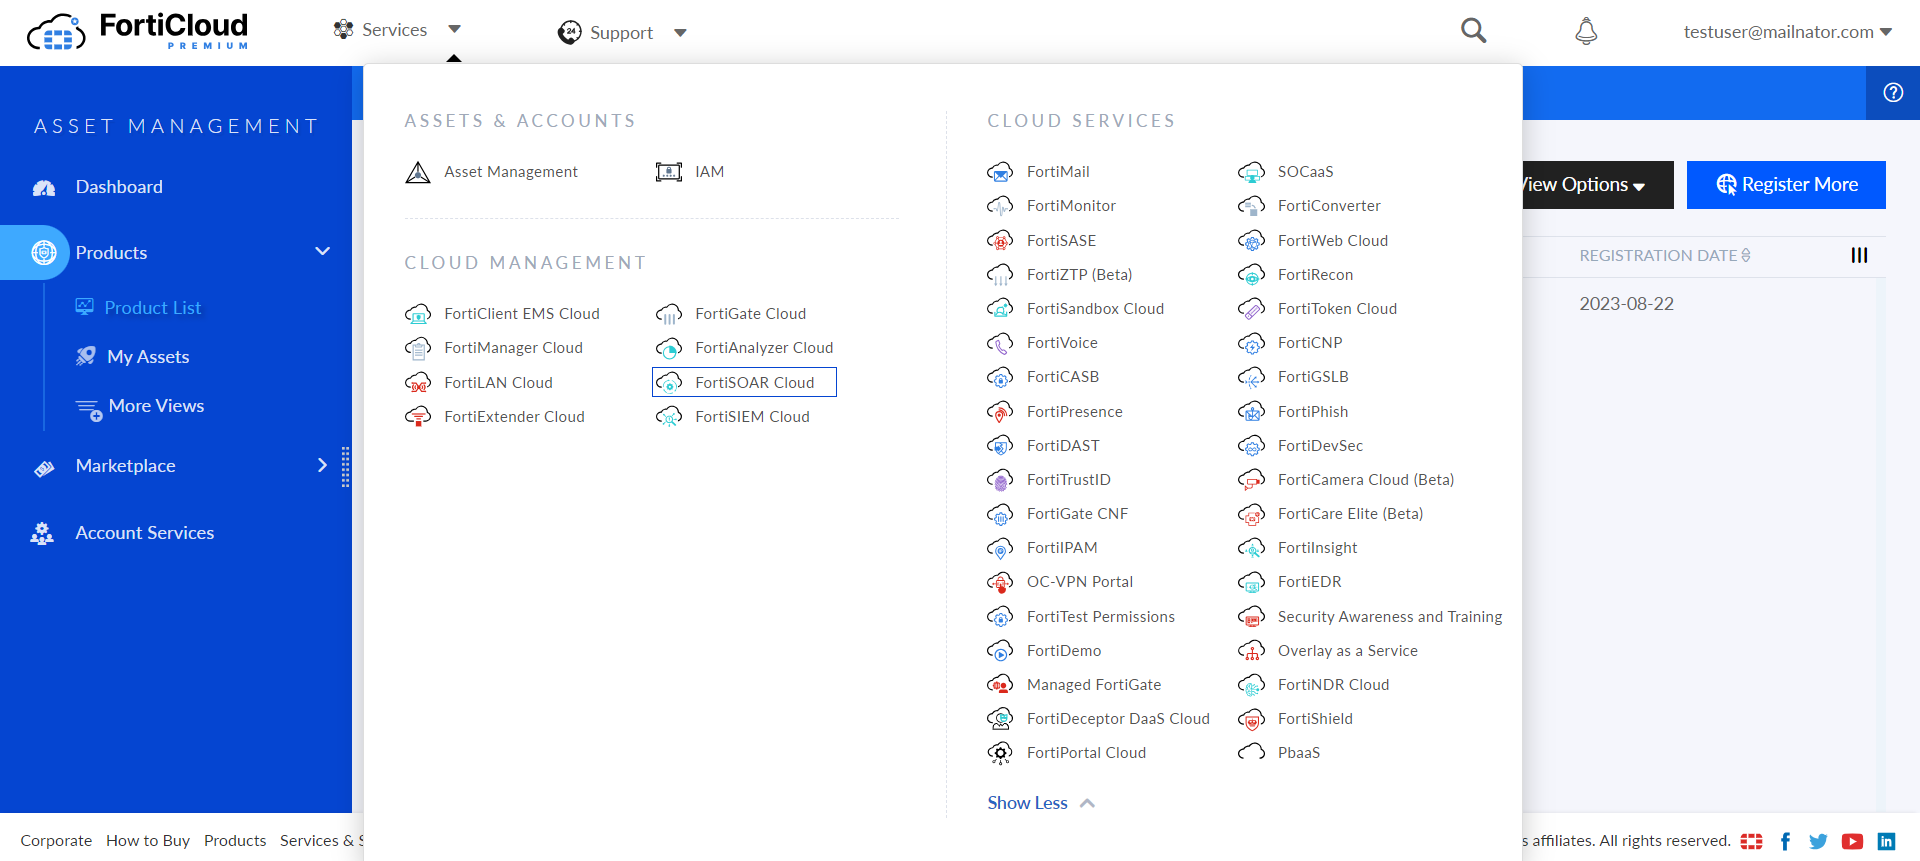
Task: Open FortiTest Permissions link
Action: [x=1101, y=617]
